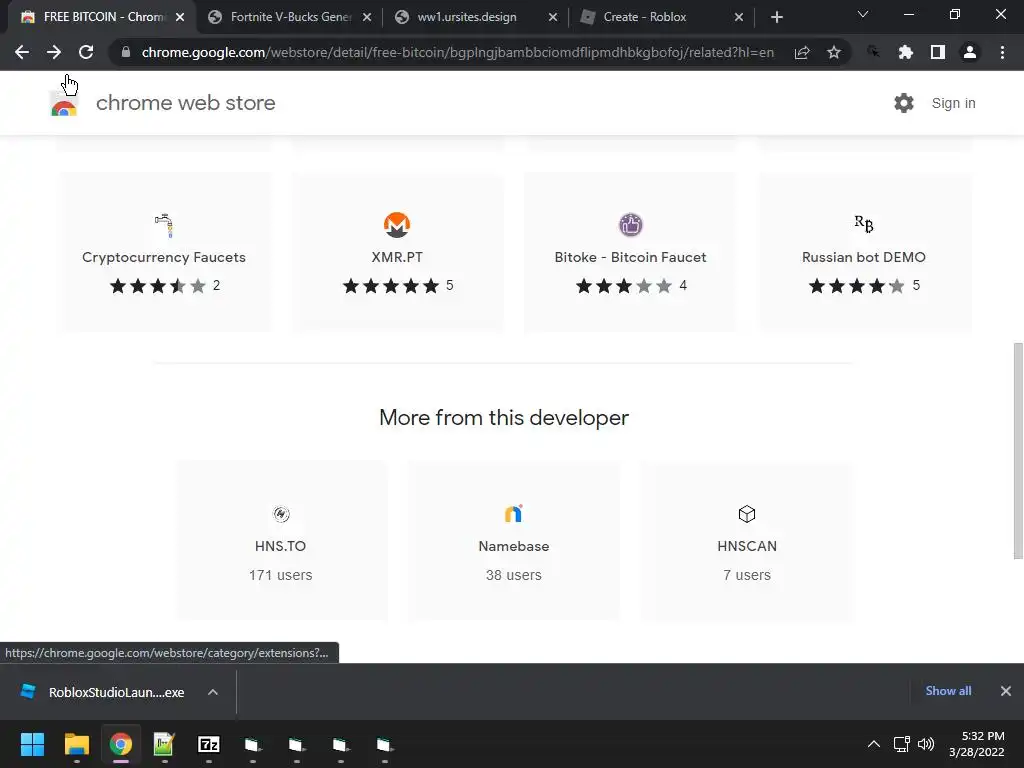Go forward to the next page
The height and width of the screenshot is (768, 1024).
tap(54, 52)
